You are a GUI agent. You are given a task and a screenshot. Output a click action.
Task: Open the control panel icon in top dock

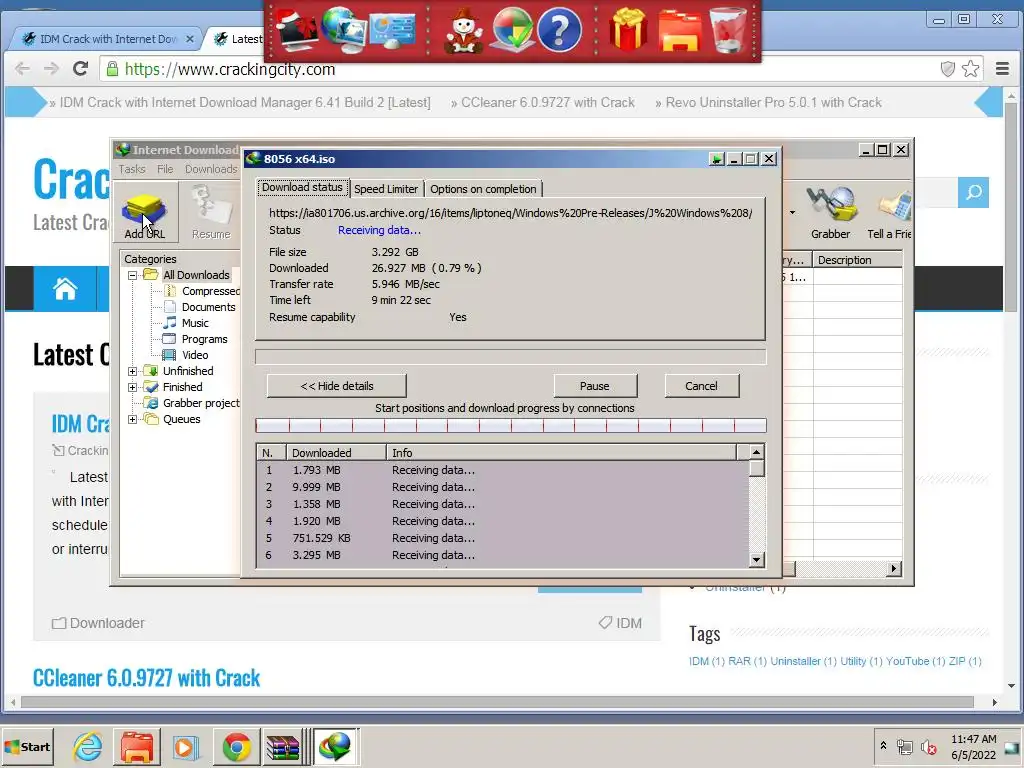click(392, 31)
